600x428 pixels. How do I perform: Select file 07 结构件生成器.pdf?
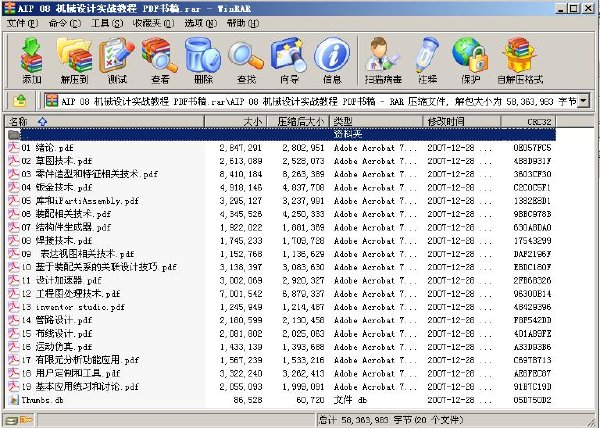[x=66, y=227]
